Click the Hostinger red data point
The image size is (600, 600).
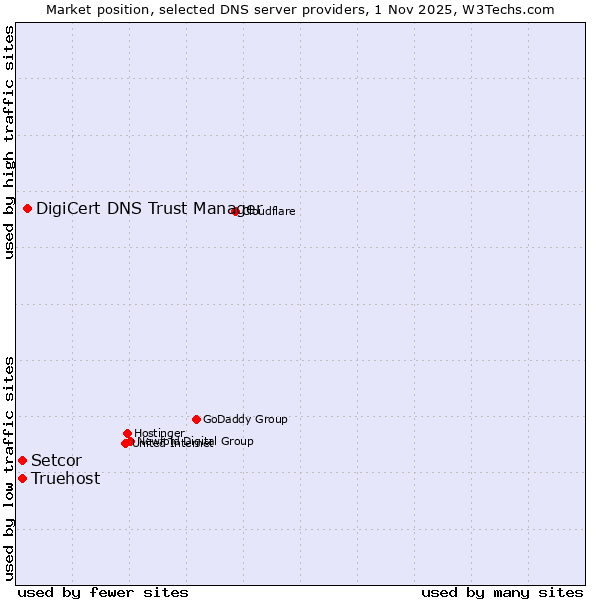[x=128, y=433]
